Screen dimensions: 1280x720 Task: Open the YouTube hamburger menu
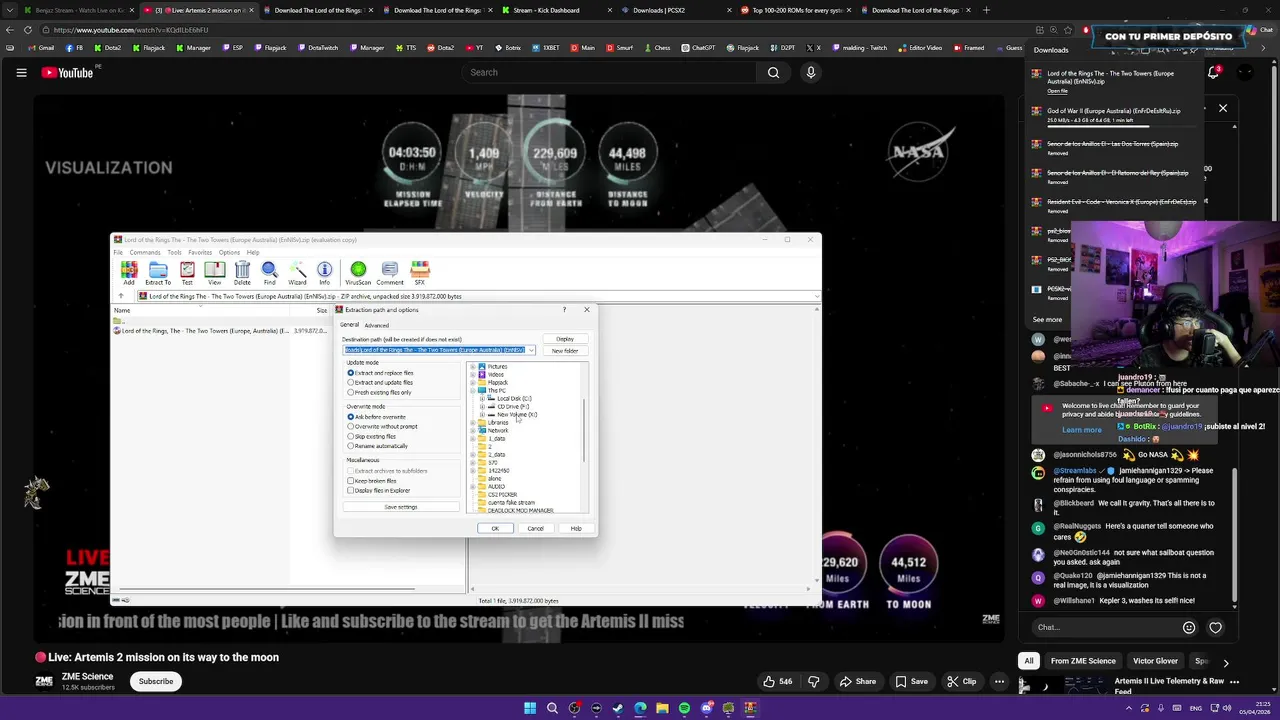click(x=21, y=72)
